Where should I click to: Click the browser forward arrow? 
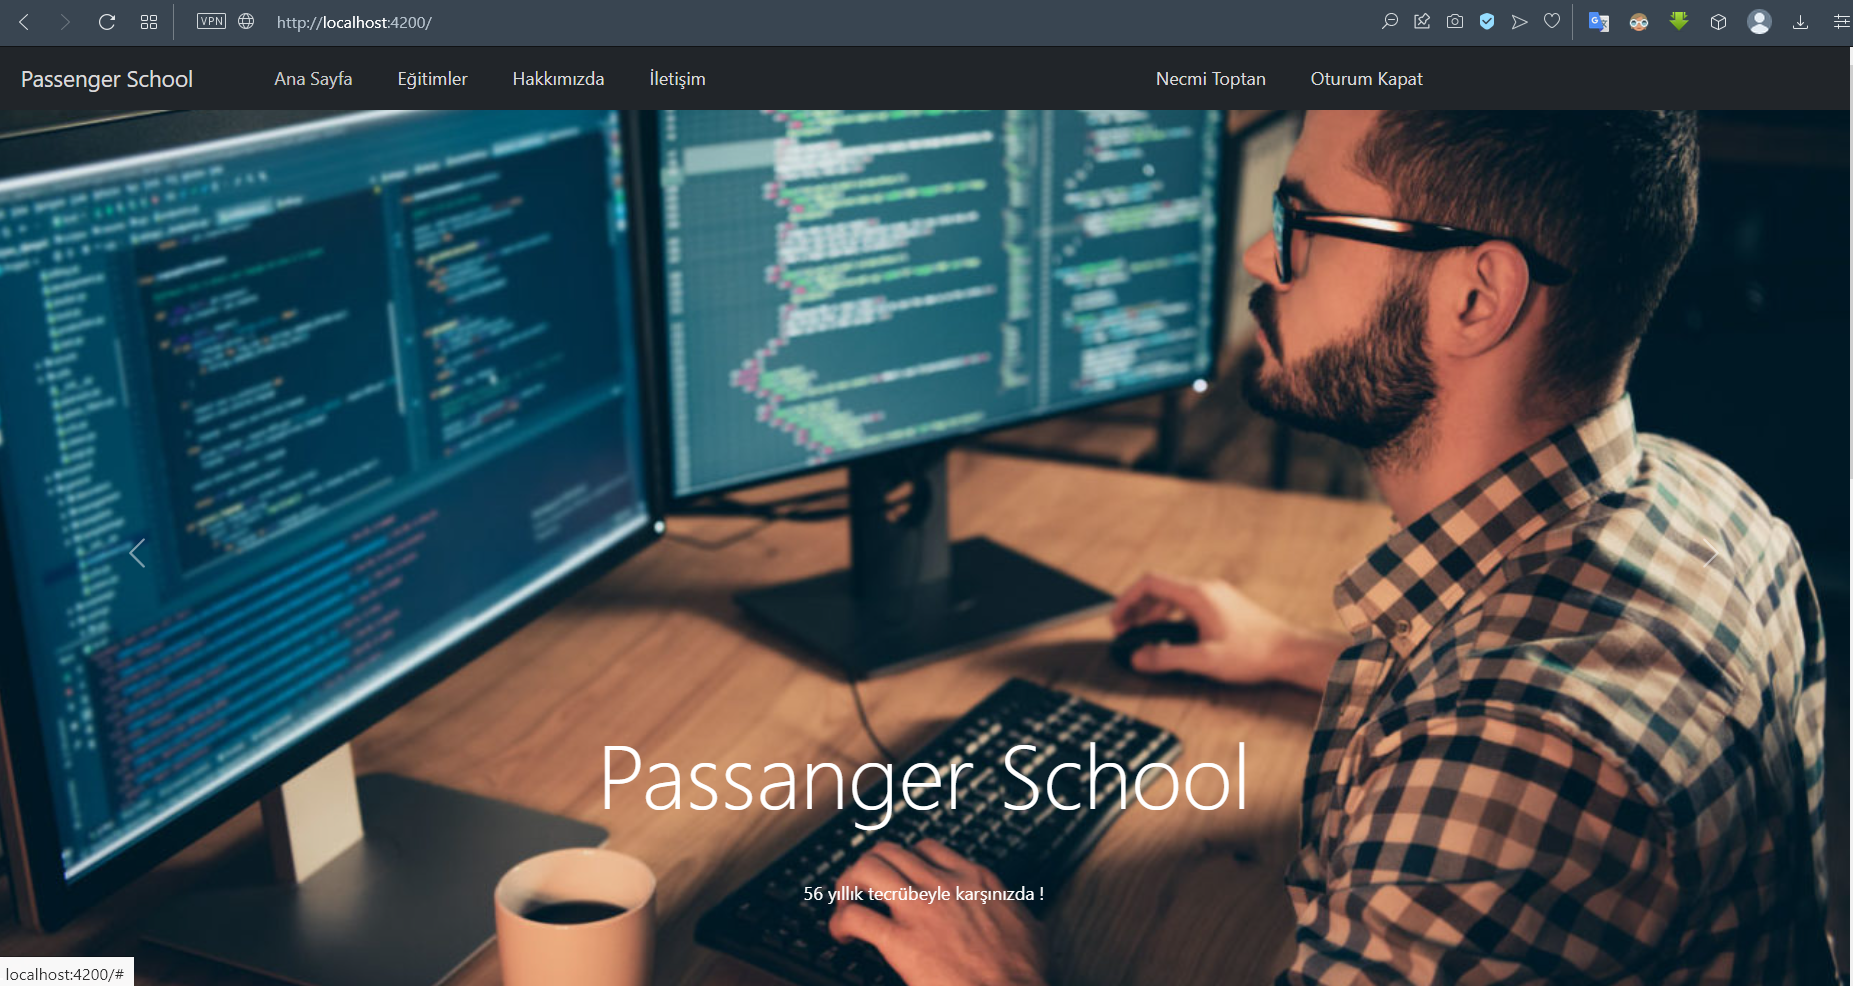pos(65,22)
